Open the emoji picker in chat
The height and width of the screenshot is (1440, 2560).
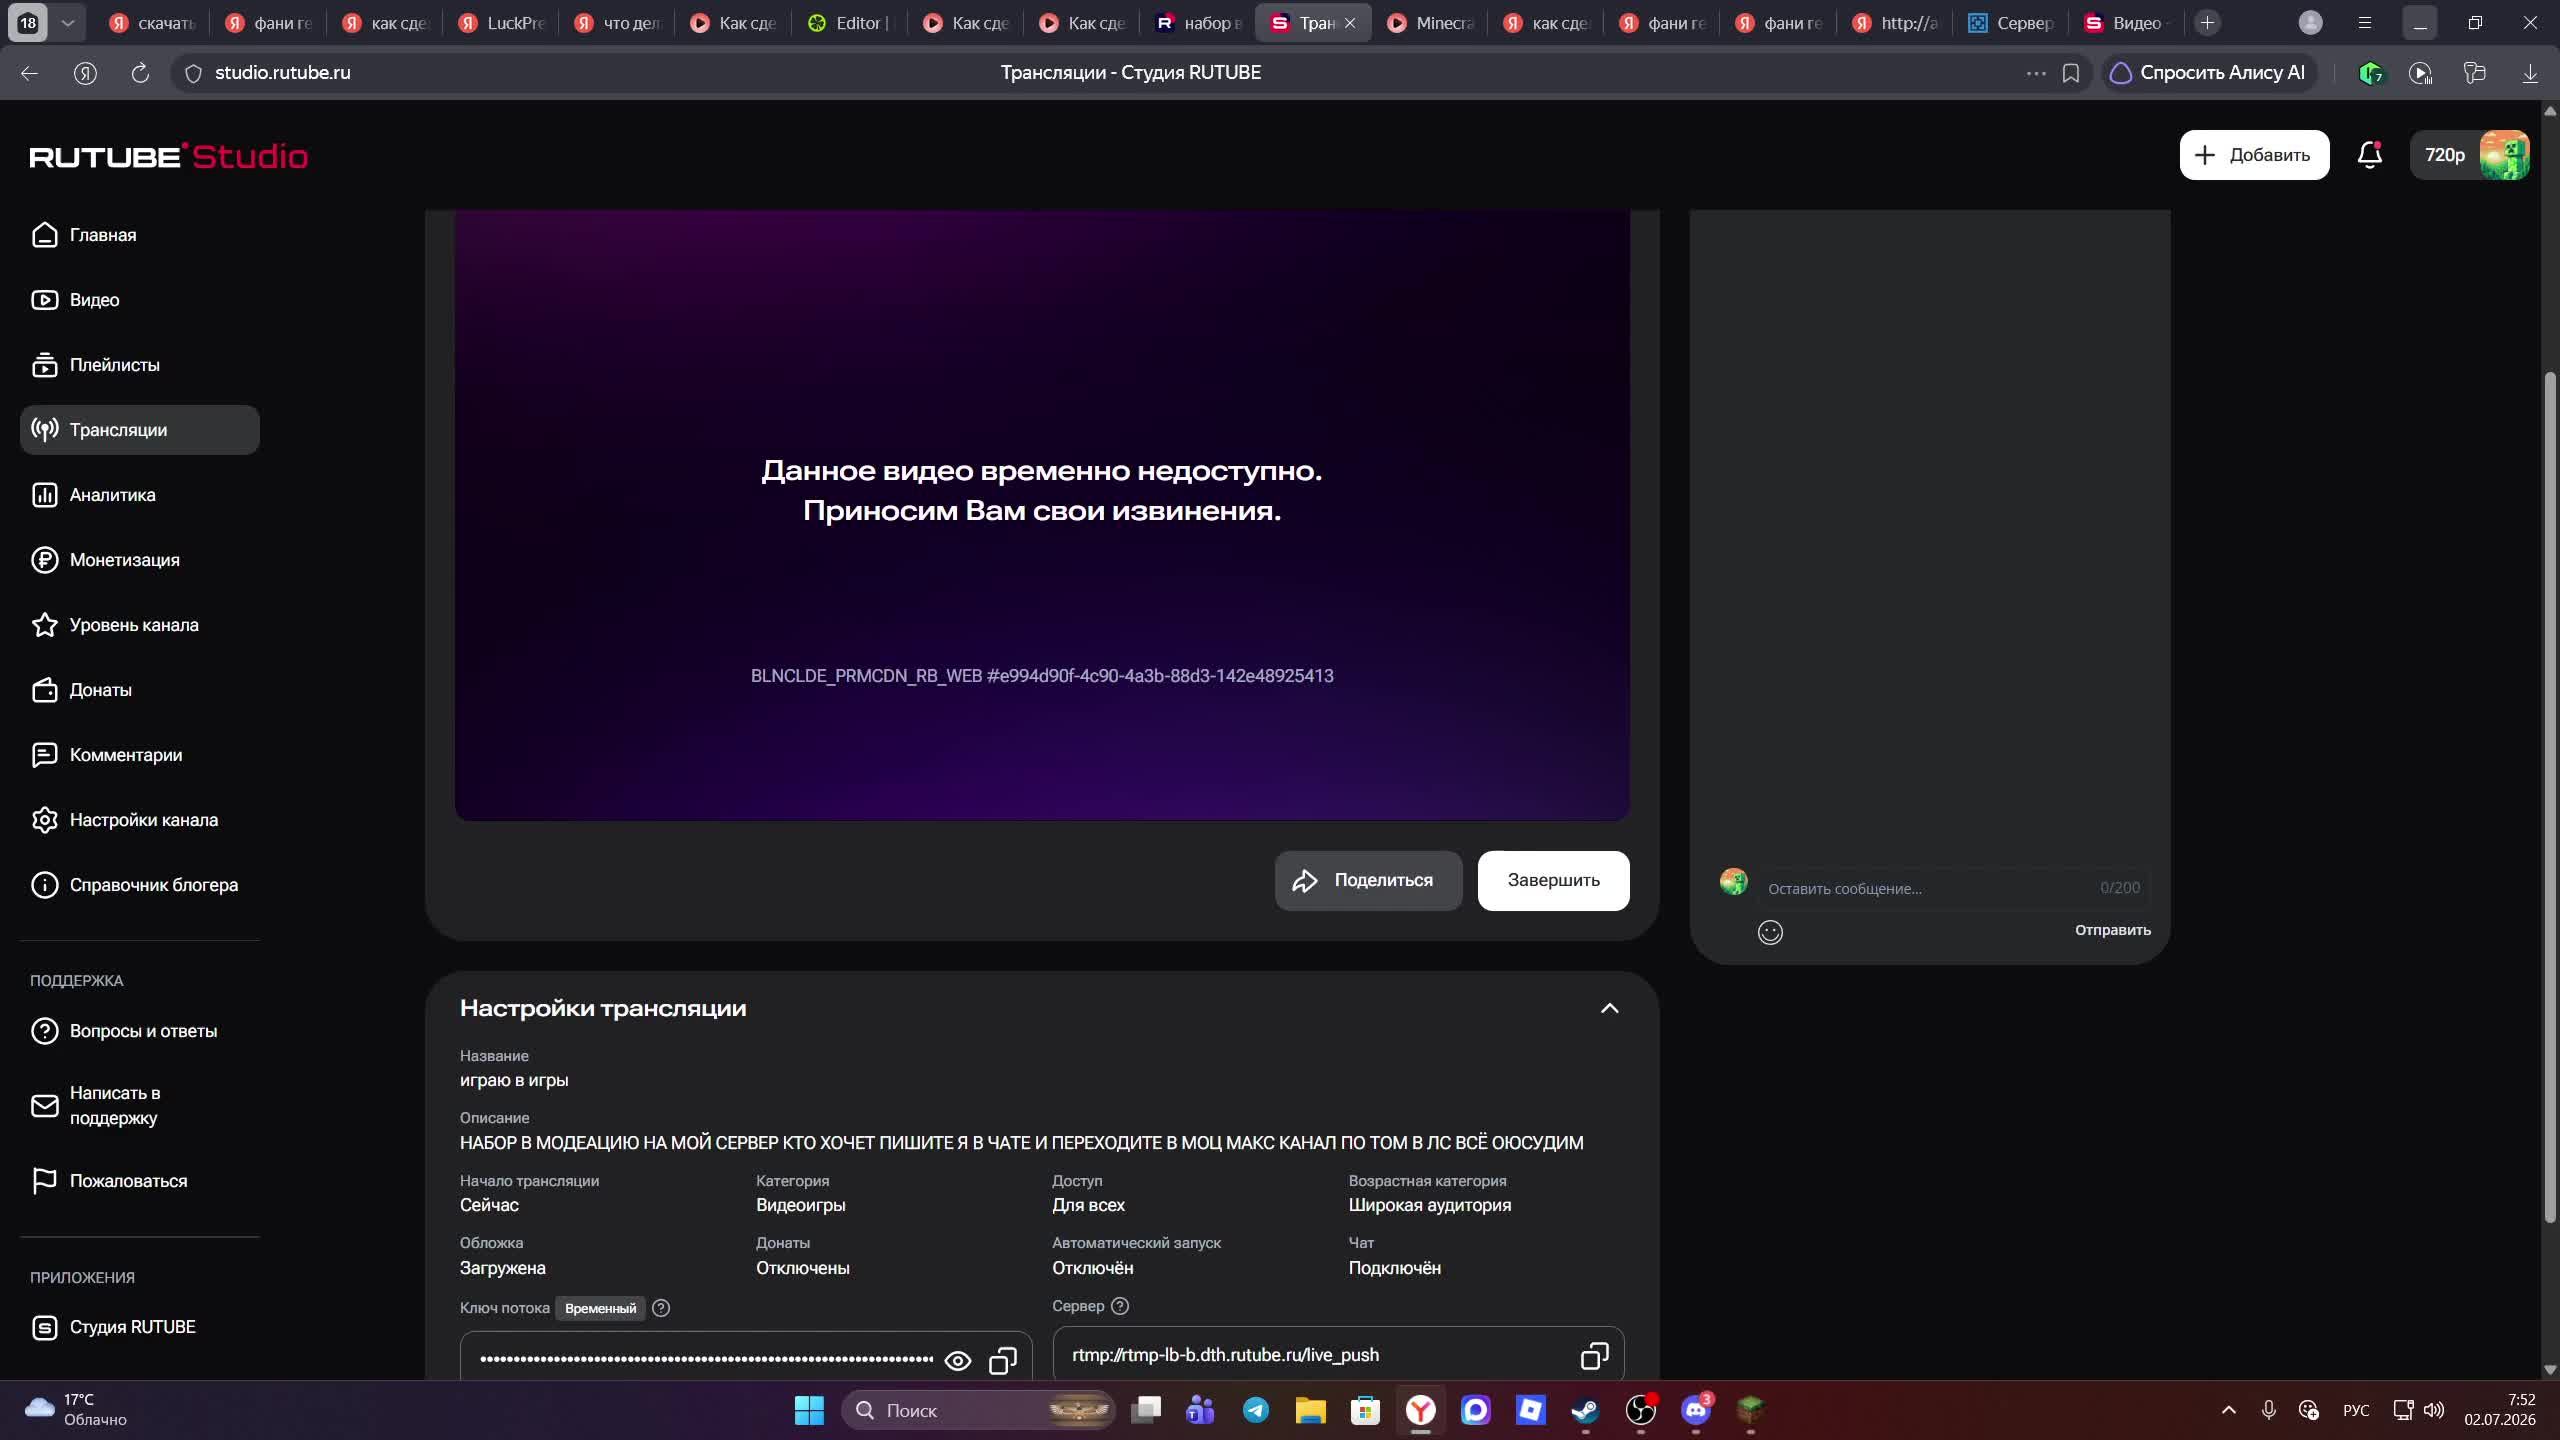(1770, 932)
